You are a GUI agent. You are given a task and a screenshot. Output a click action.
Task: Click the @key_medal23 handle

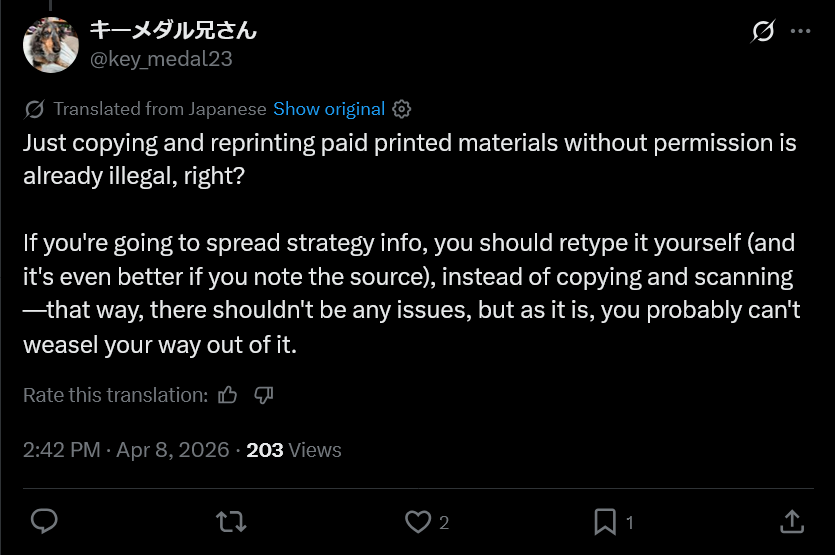pyautogui.click(x=161, y=58)
